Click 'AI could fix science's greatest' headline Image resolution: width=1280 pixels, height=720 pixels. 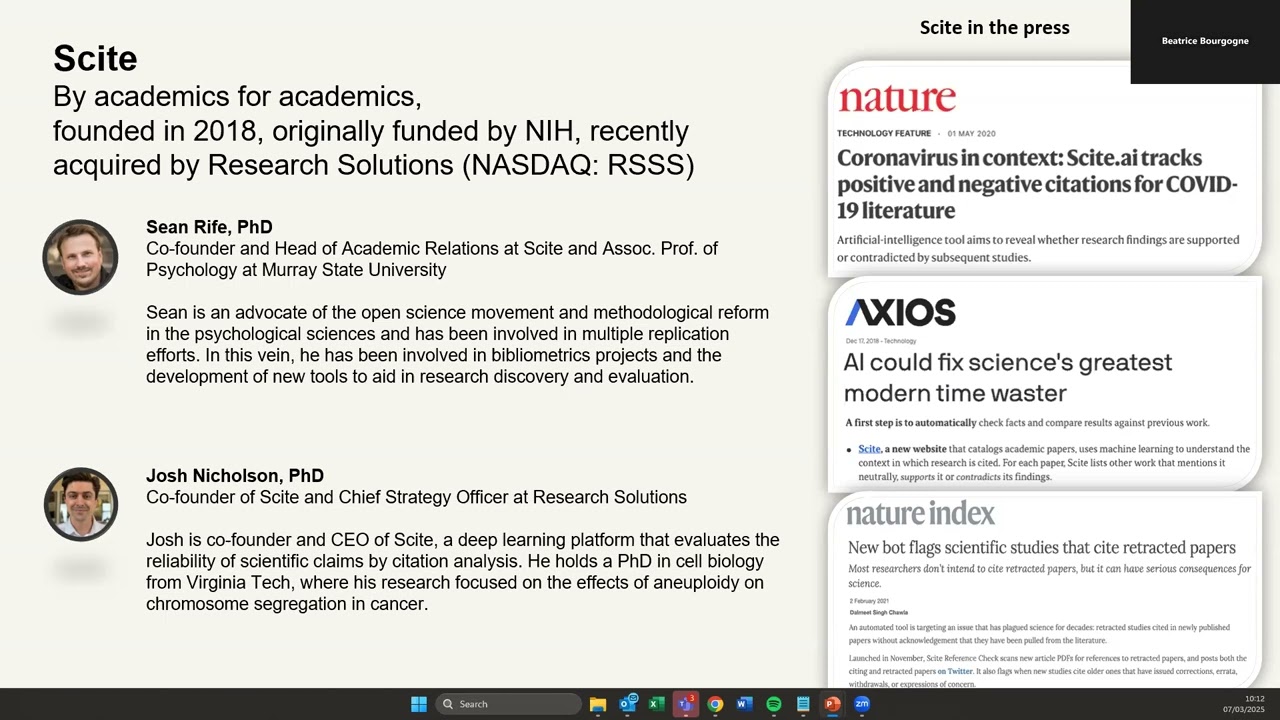click(x=1008, y=377)
